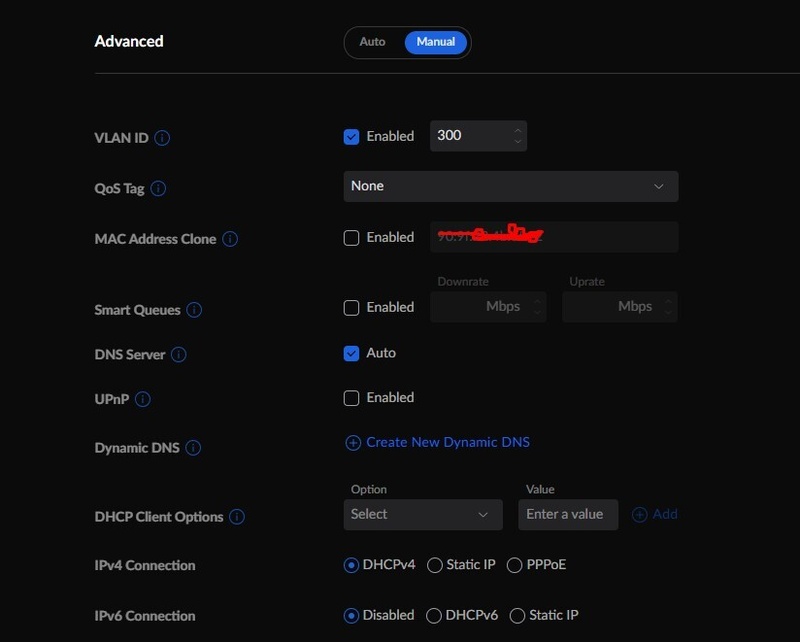This screenshot has width=800, height=642.
Task: Click the DHCP Value 'Enter a value' field
Action: point(568,514)
